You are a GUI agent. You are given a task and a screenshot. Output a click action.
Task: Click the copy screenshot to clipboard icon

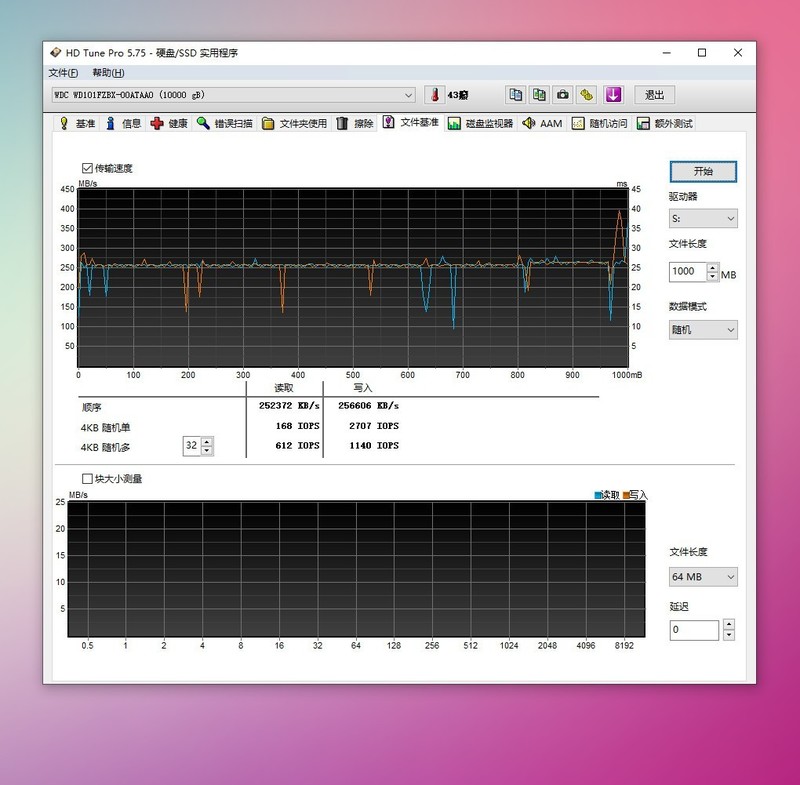coord(539,95)
